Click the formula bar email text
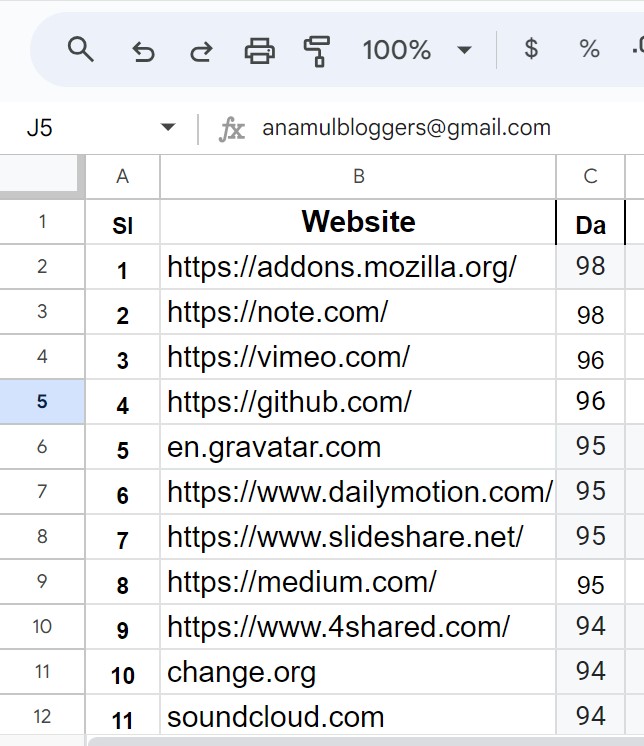 (x=406, y=128)
